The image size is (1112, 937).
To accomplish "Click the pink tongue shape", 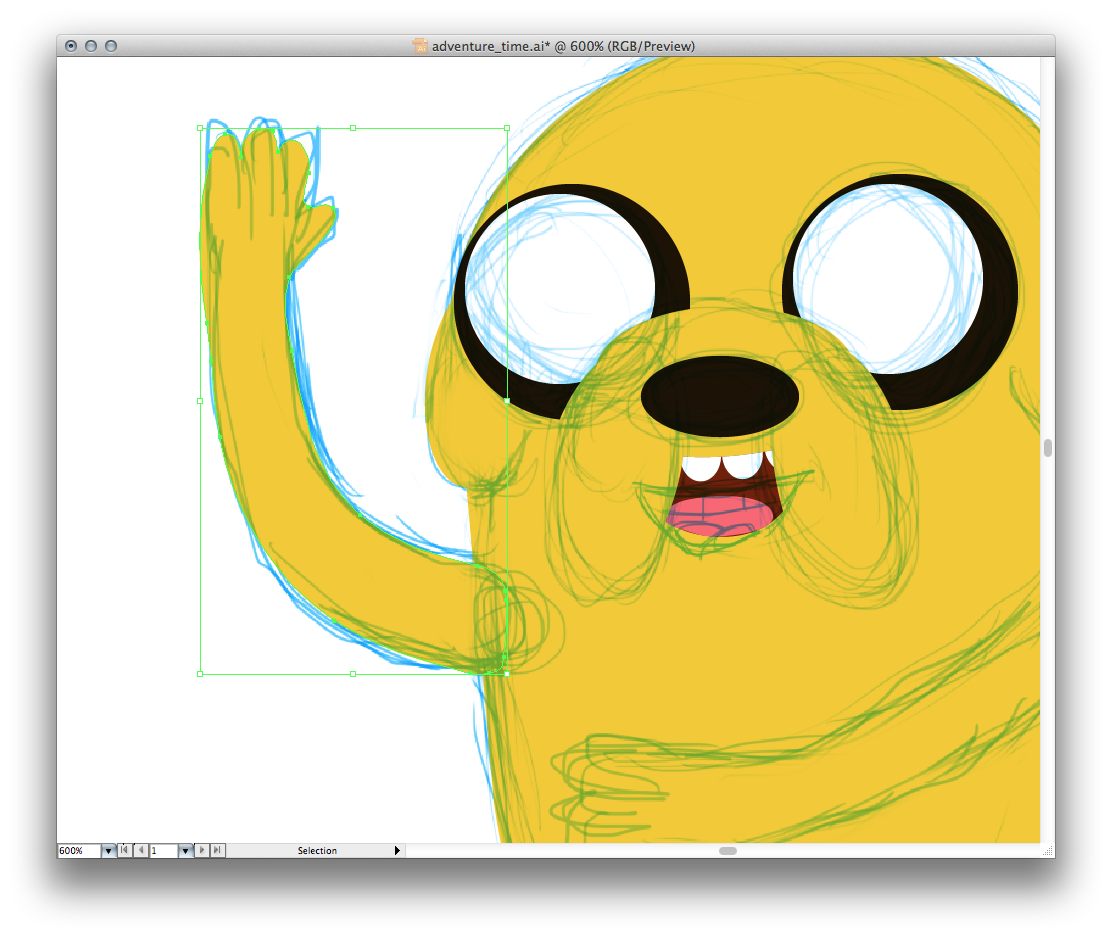I will [721, 515].
